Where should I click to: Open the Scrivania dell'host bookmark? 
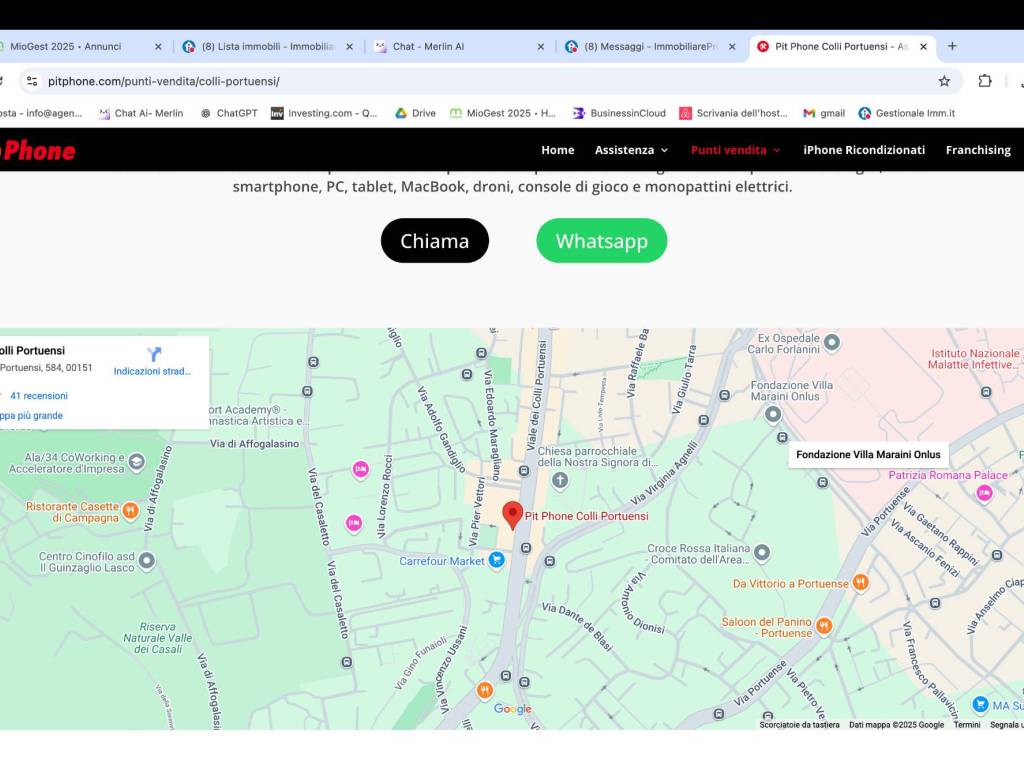tap(733, 113)
